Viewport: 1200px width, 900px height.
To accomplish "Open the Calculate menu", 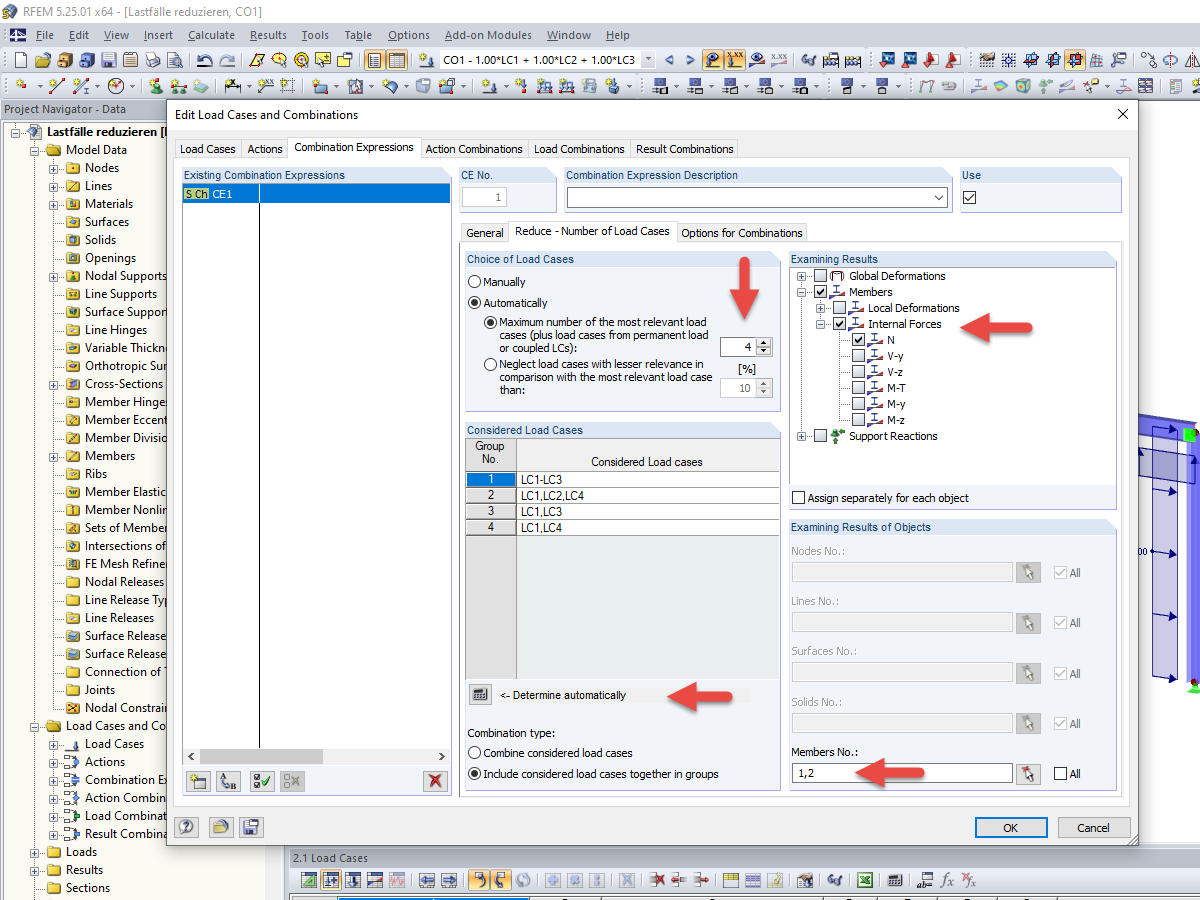I will tap(211, 35).
